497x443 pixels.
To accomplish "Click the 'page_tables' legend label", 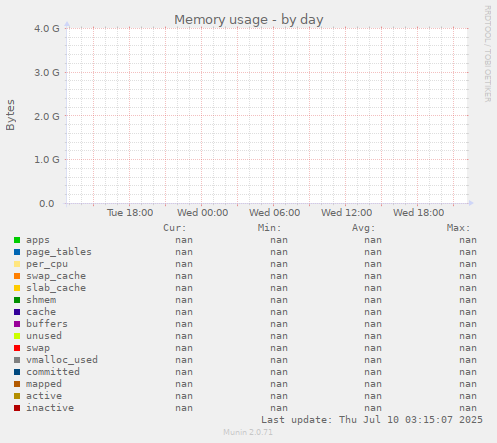I will pos(59,252).
